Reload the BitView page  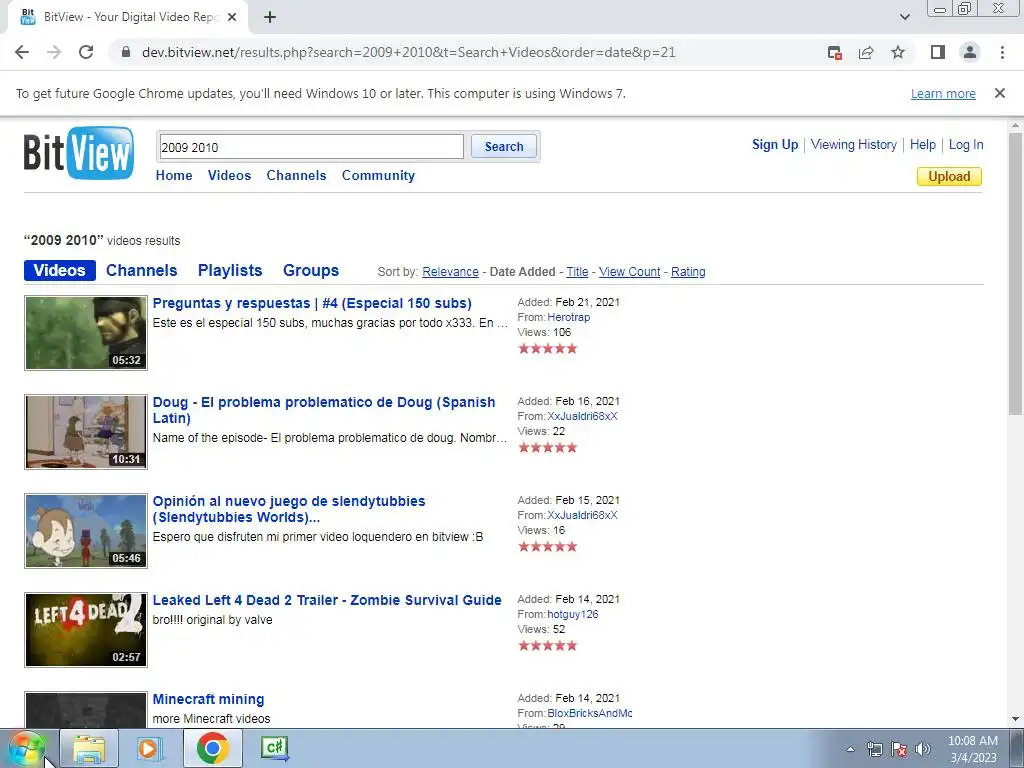tap(86, 52)
